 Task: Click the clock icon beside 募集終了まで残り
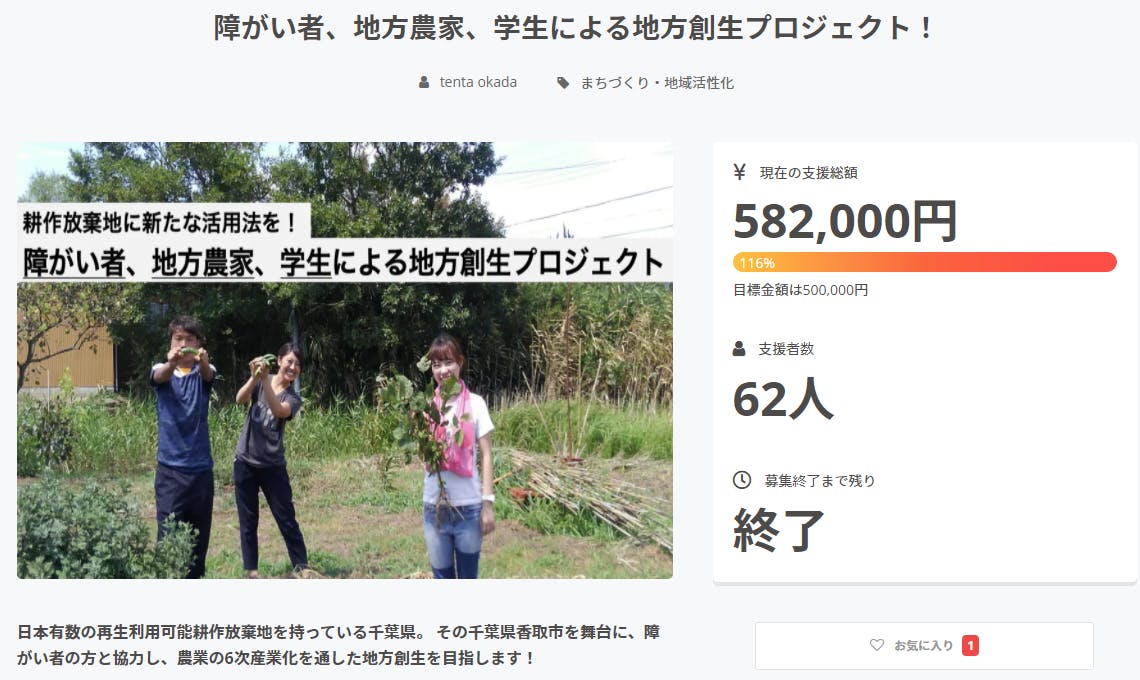(742, 480)
